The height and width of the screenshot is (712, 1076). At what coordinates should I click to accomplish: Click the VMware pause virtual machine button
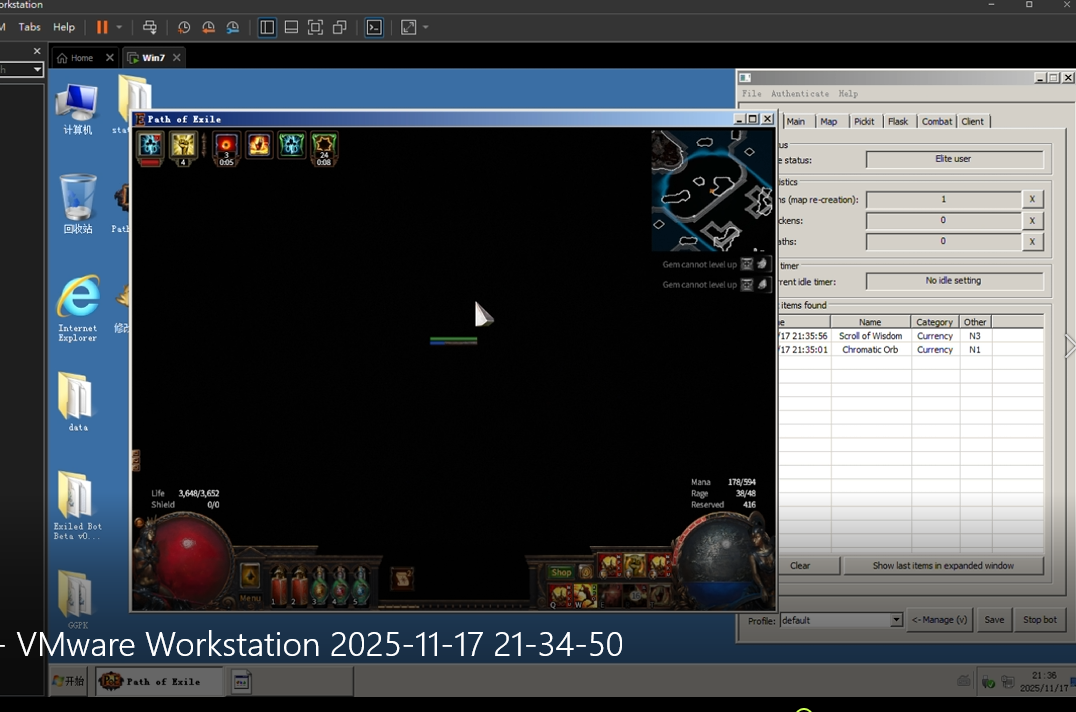102,27
